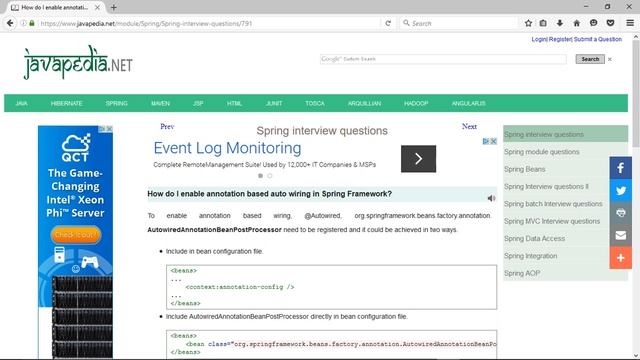The width and height of the screenshot is (640, 360).
Task: Open the downloads arrow icon
Action: tap(560, 23)
